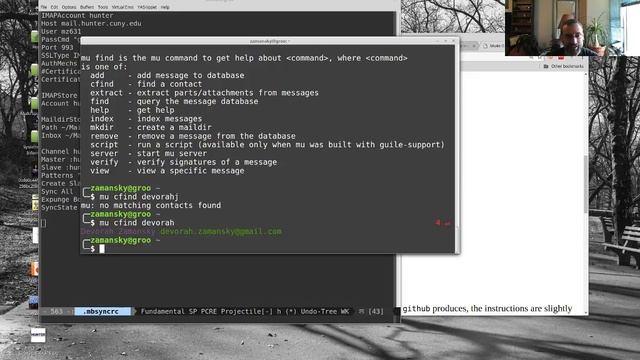This screenshot has width=640, height=360.
Task: Click 'Sync All' line in Emacs buffer
Action: click(57, 191)
